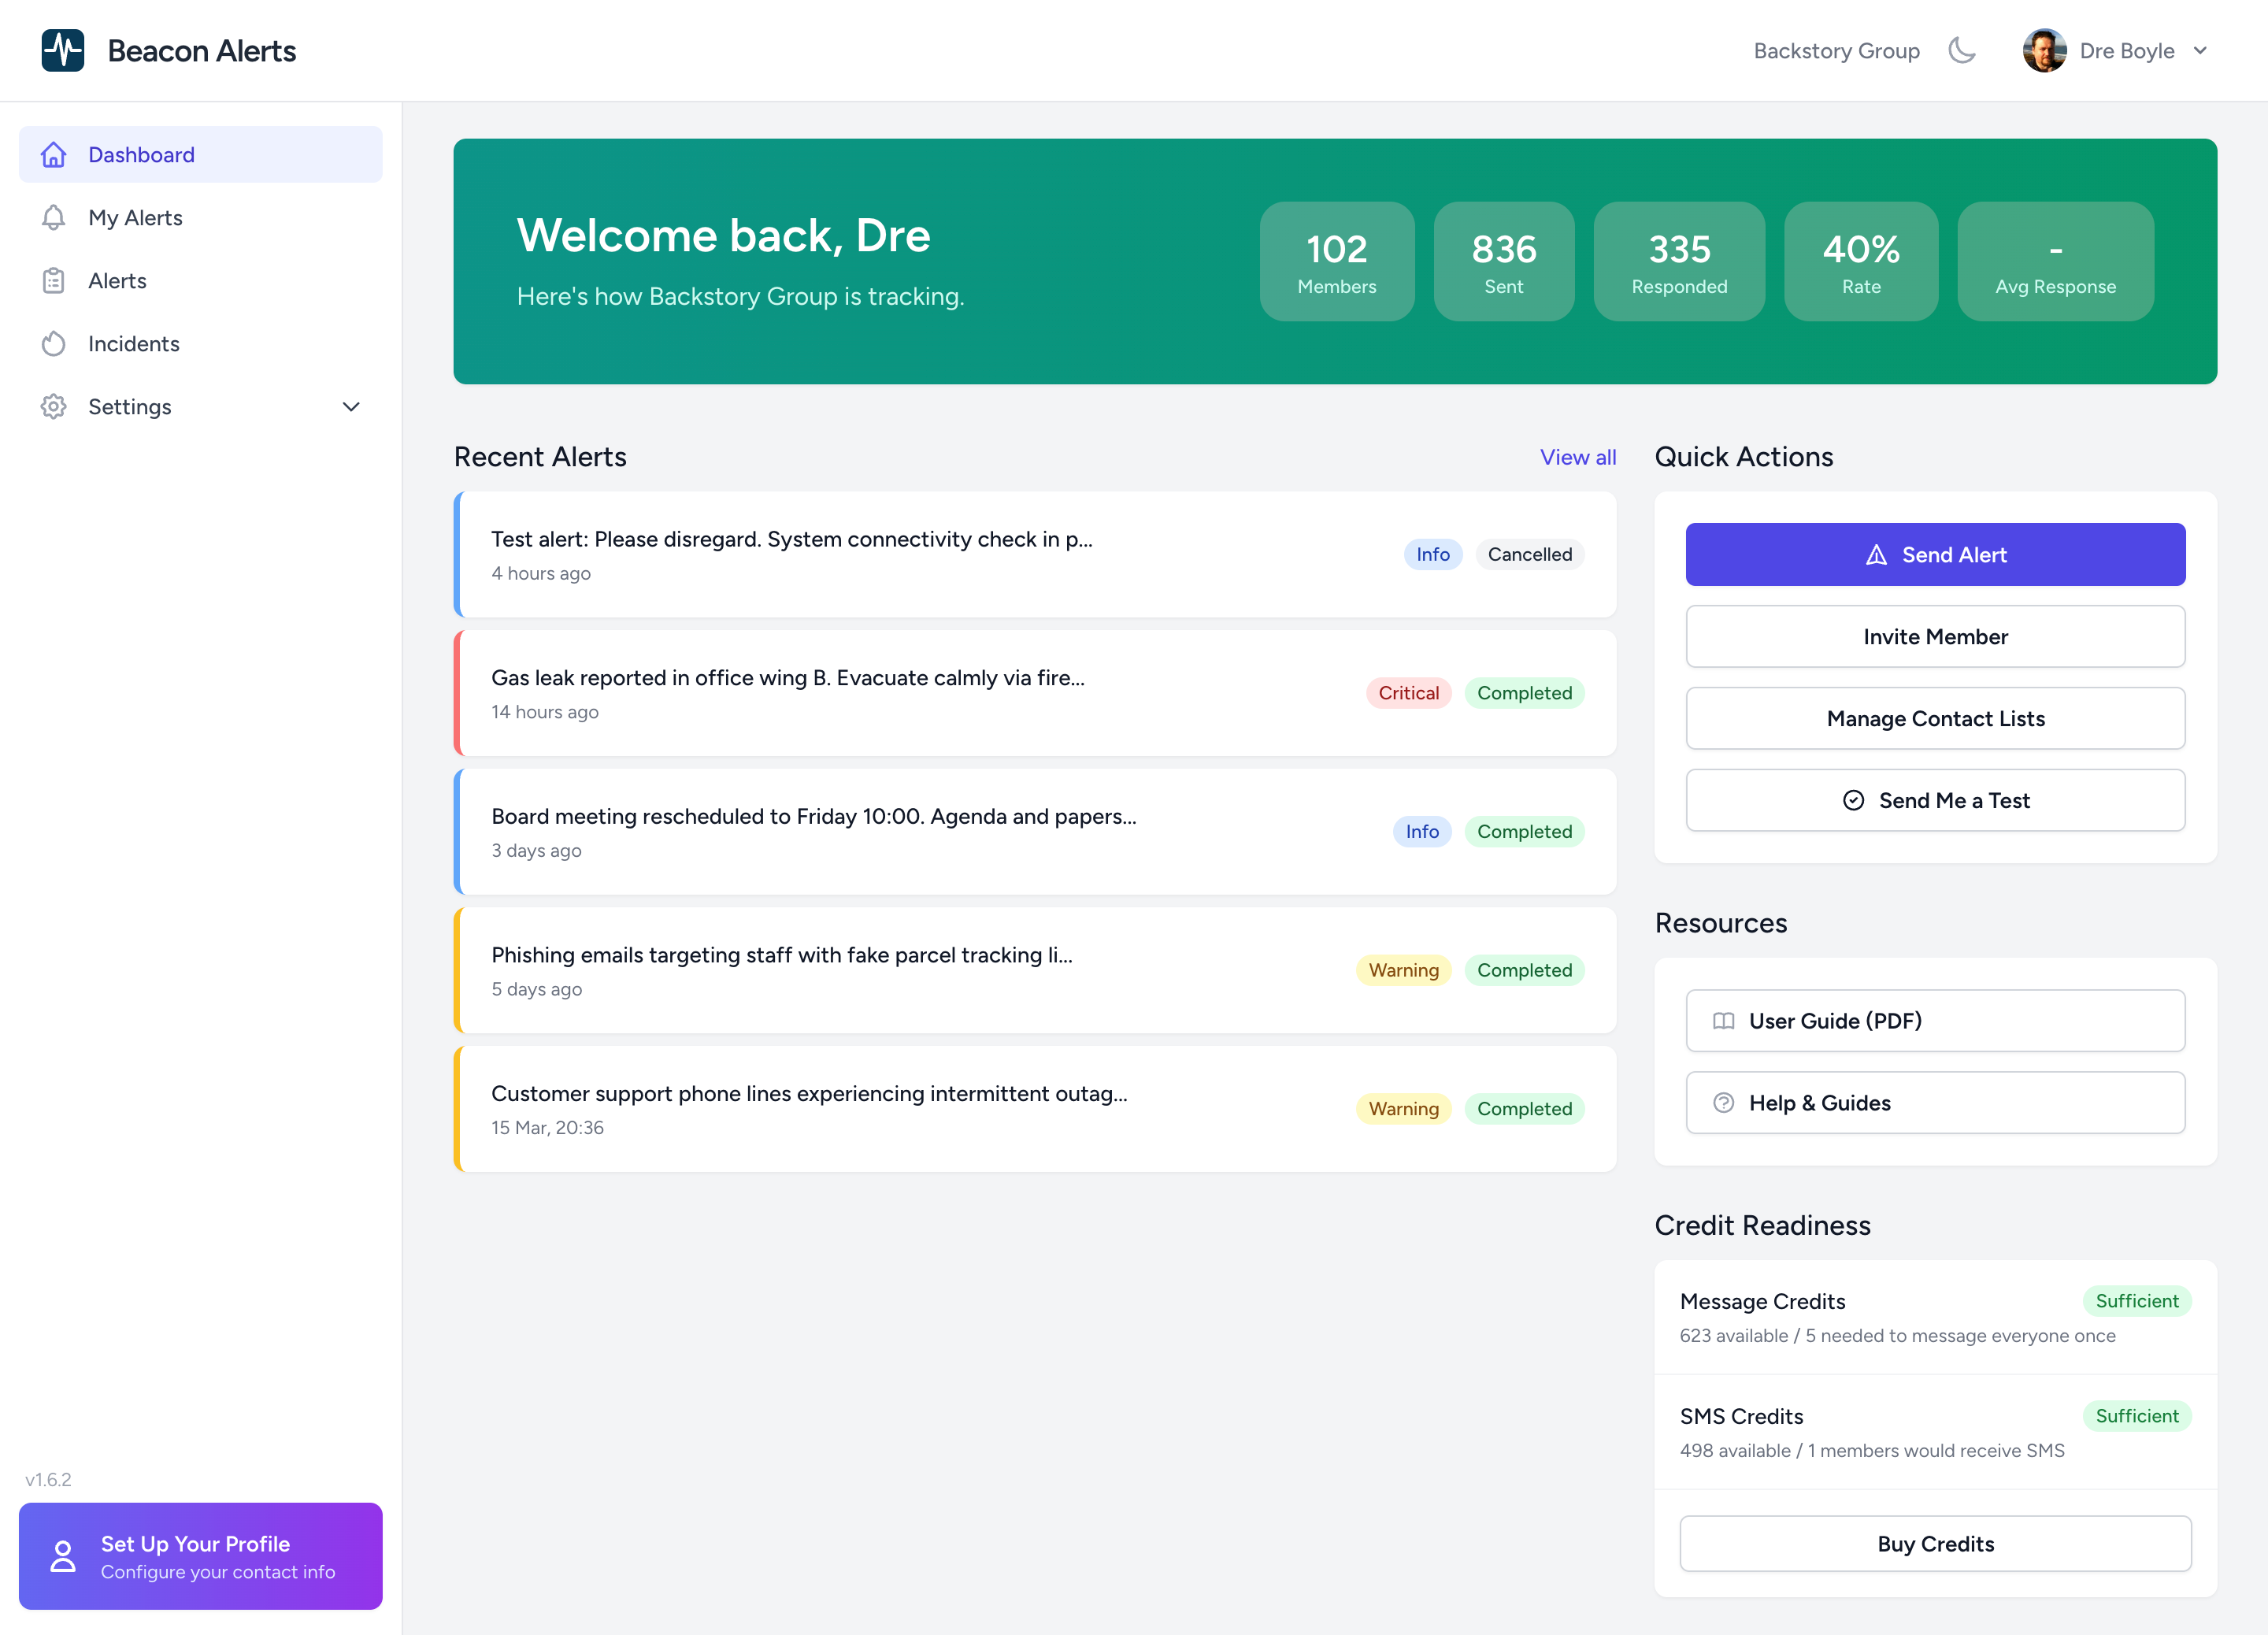Toggle dark mode with the moon icon
The width and height of the screenshot is (2268, 1635).
[x=1962, y=50]
